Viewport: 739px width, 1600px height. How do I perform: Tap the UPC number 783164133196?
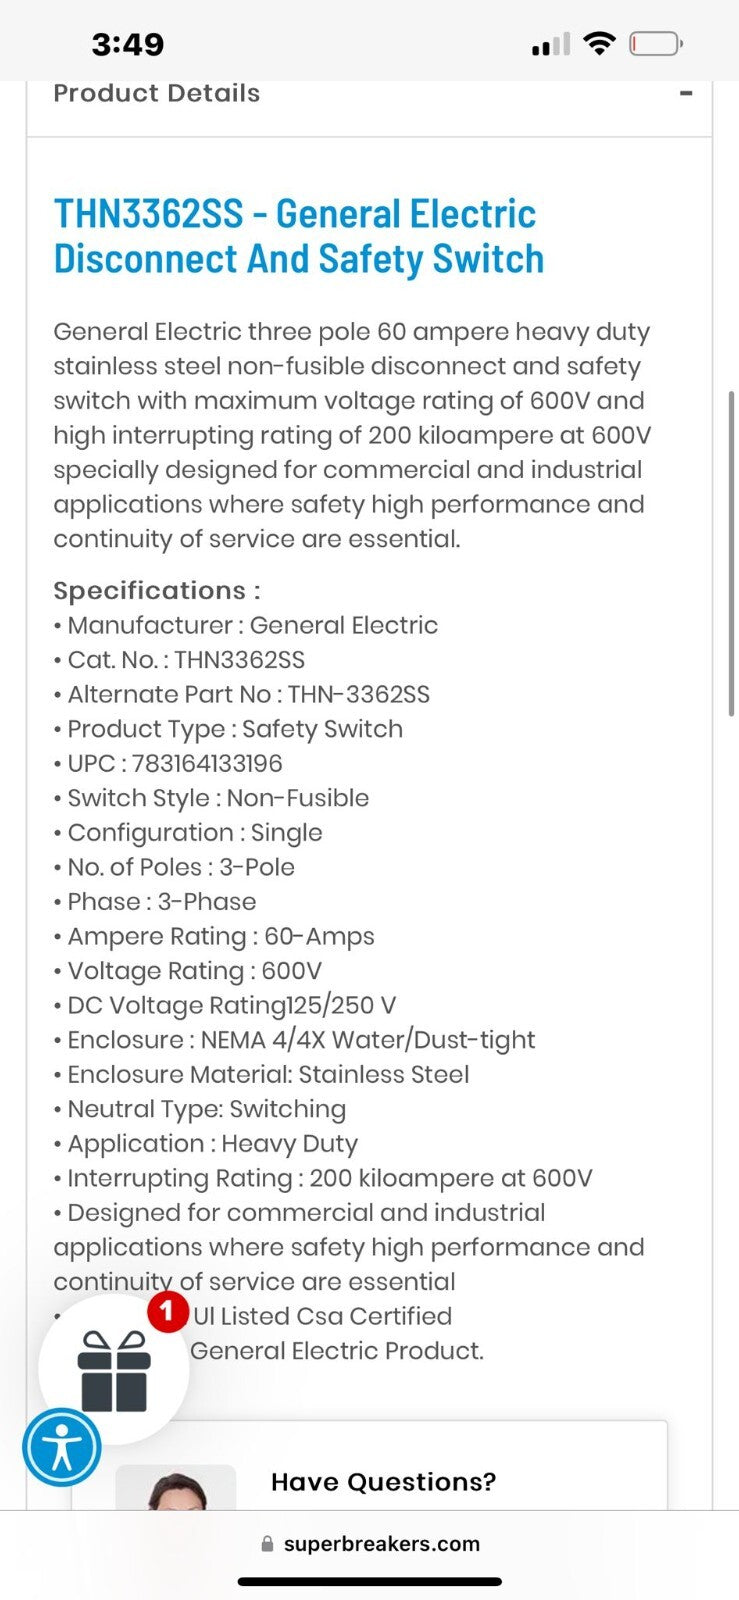[x=207, y=763]
